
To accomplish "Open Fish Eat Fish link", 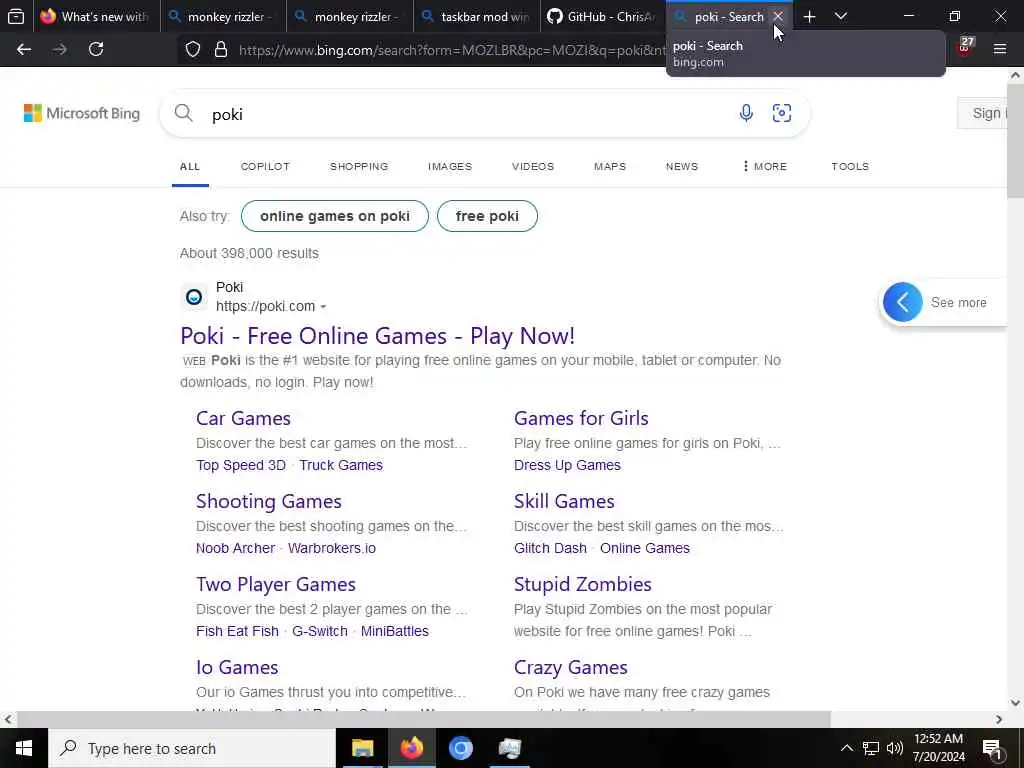I will point(237,631).
